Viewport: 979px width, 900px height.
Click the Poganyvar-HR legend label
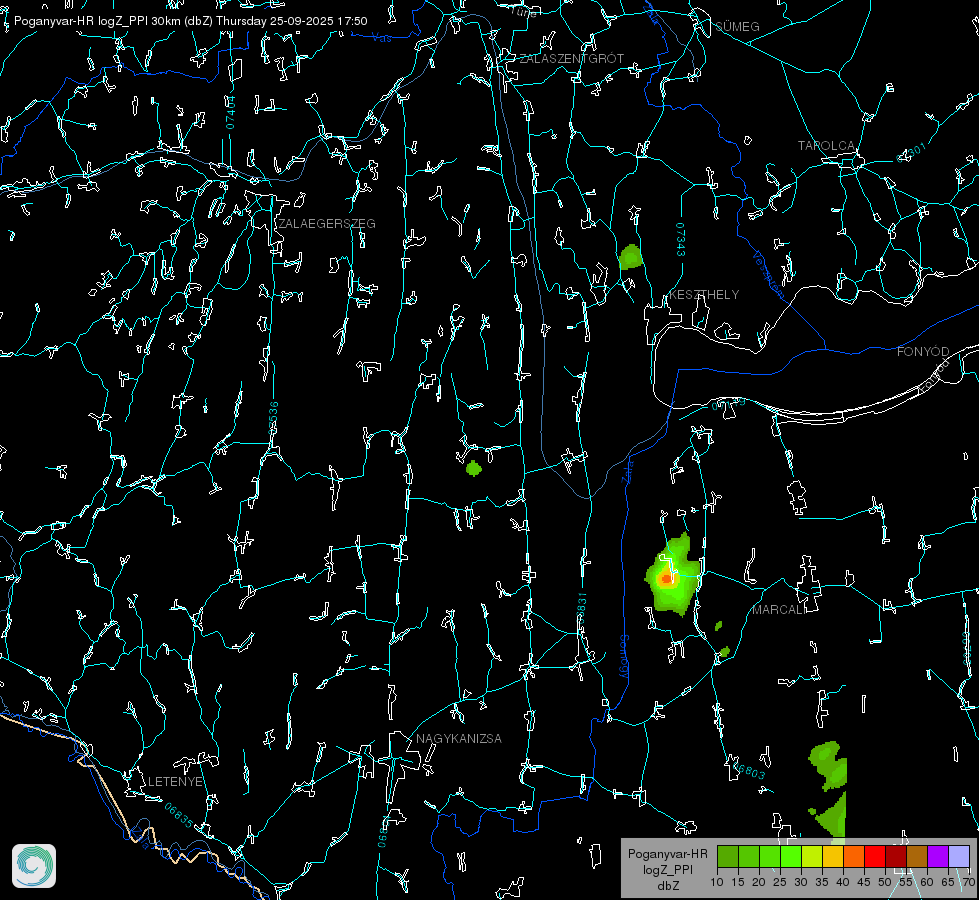point(667,854)
